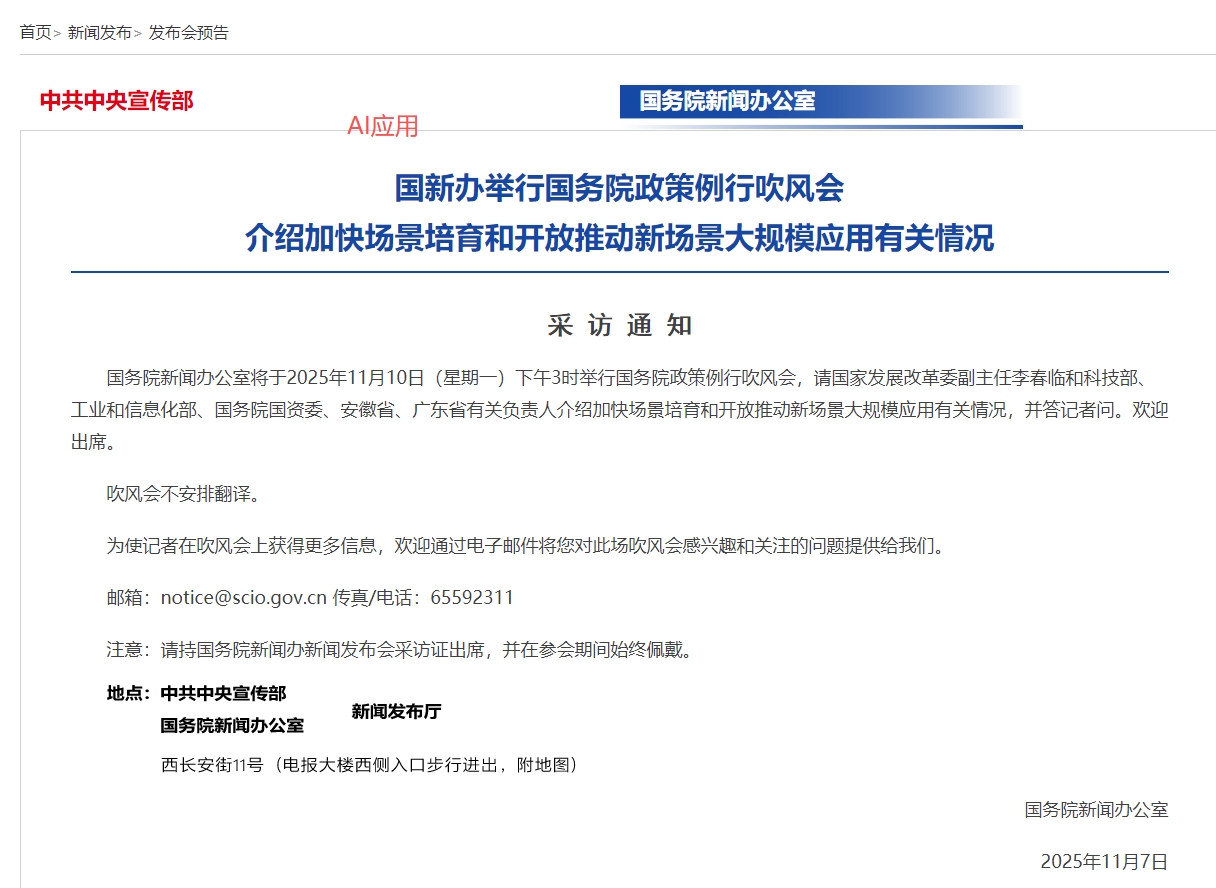Screen dimensions: 1216x888
Task: Click the paragraph line starting 工业和信息化部
Action: [x=619, y=410]
